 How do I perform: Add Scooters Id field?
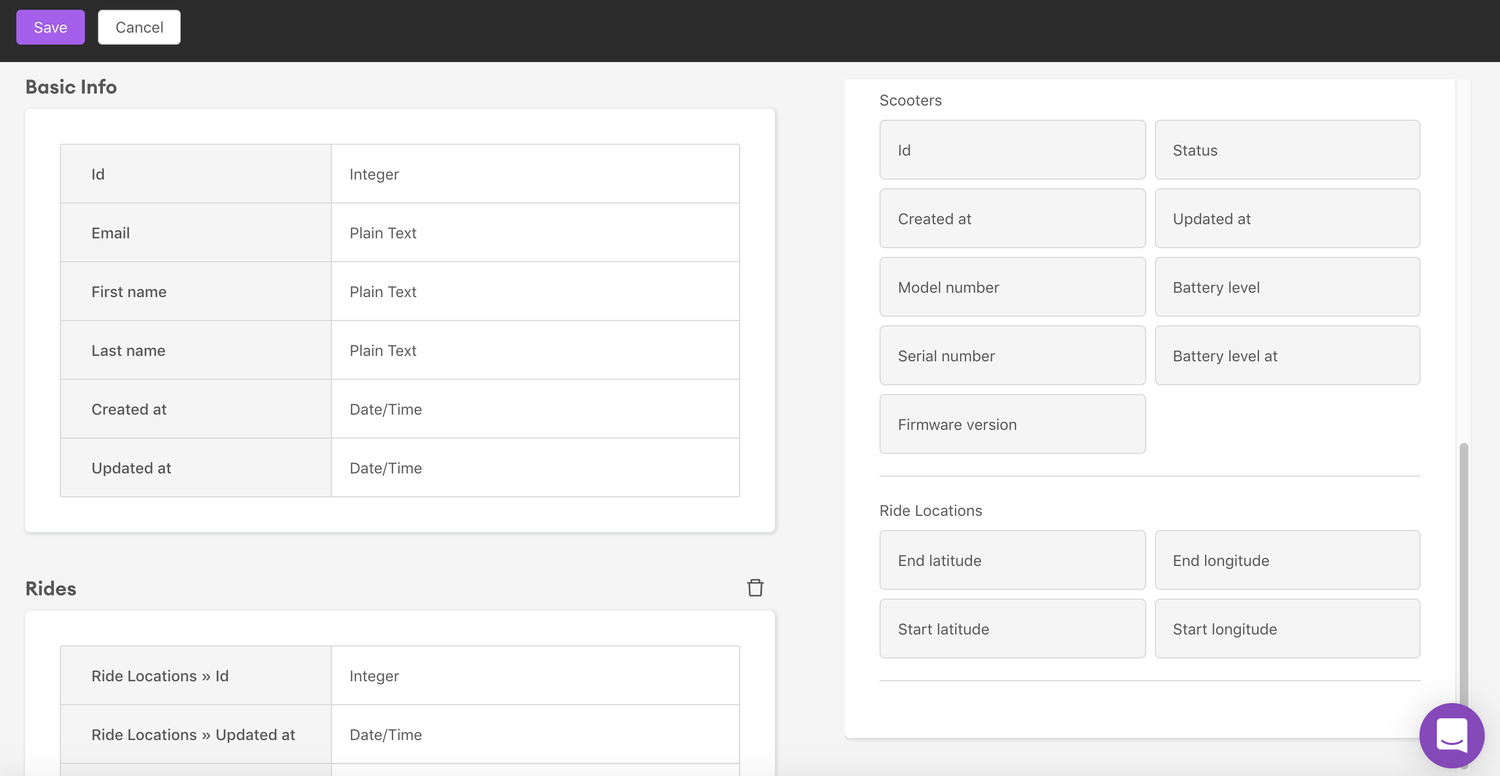(x=1012, y=150)
